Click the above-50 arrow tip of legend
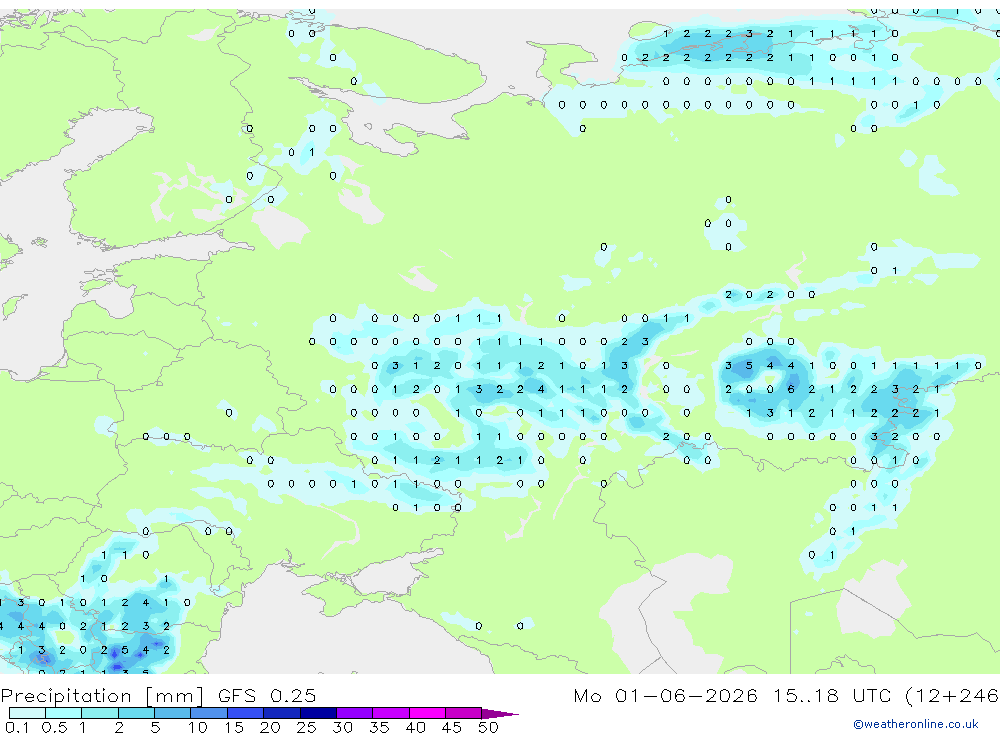 [500, 713]
